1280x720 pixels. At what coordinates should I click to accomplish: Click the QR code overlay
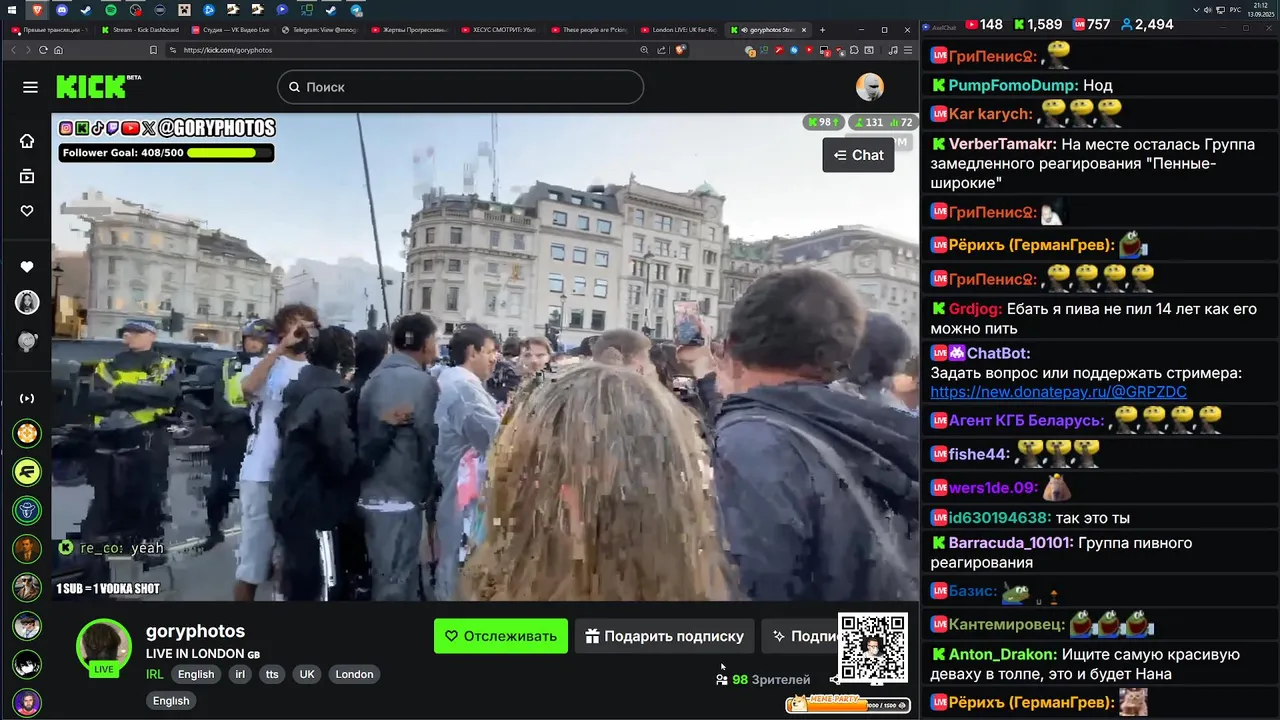(x=873, y=648)
